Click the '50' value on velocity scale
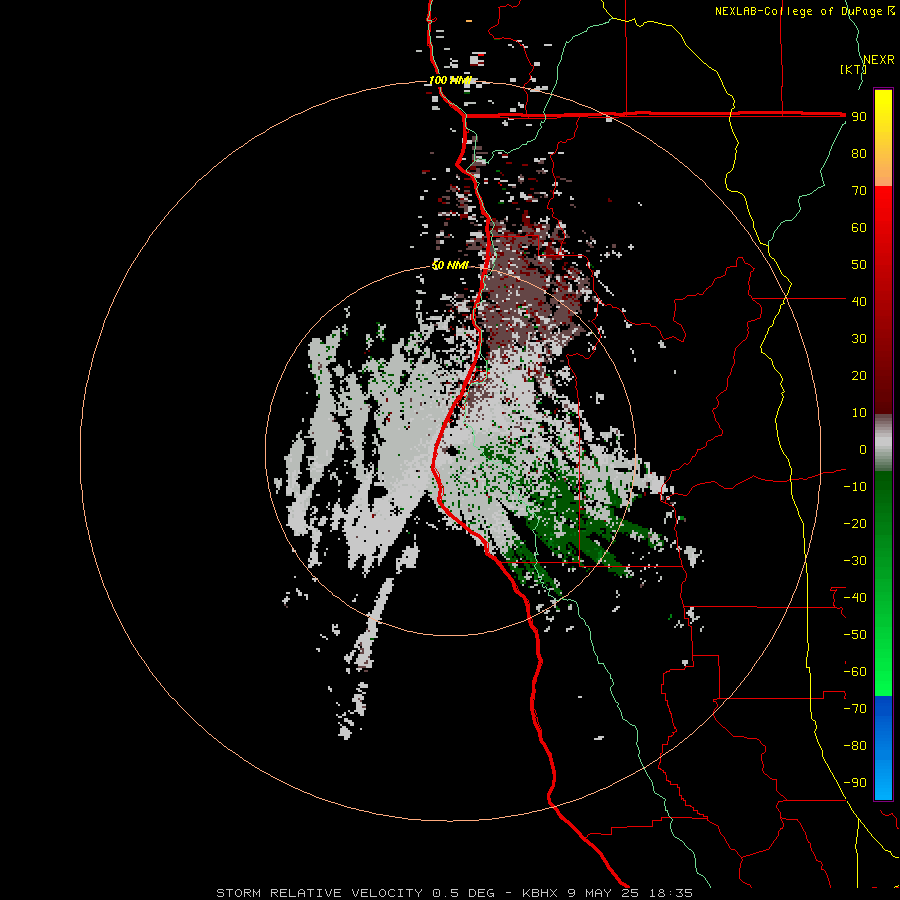The height and width of the screenshot is (900, 900). [x=859, y=265]
